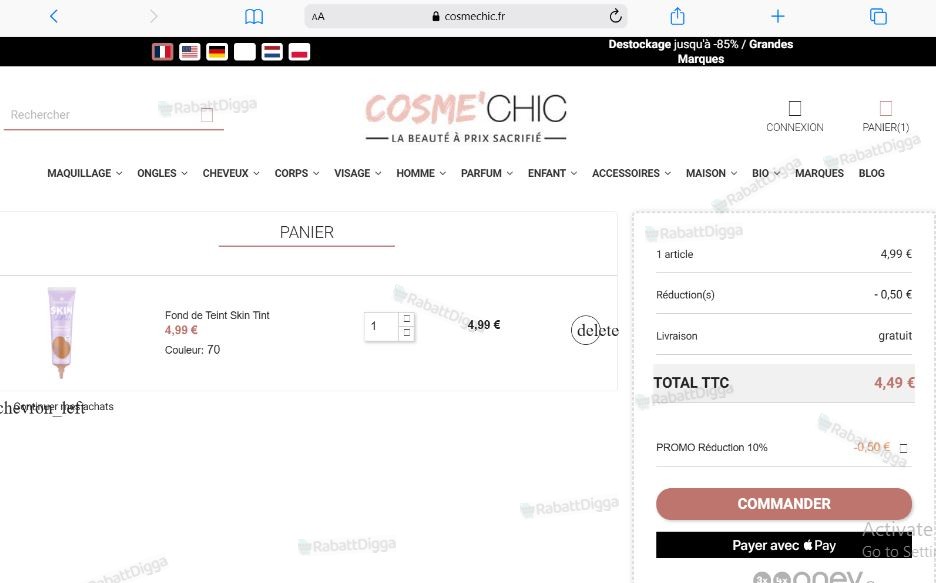Remove Fond de Teint Skin Tint with delete icon
The height and width of the screenshot is (583, 936).
click(586, 330)
